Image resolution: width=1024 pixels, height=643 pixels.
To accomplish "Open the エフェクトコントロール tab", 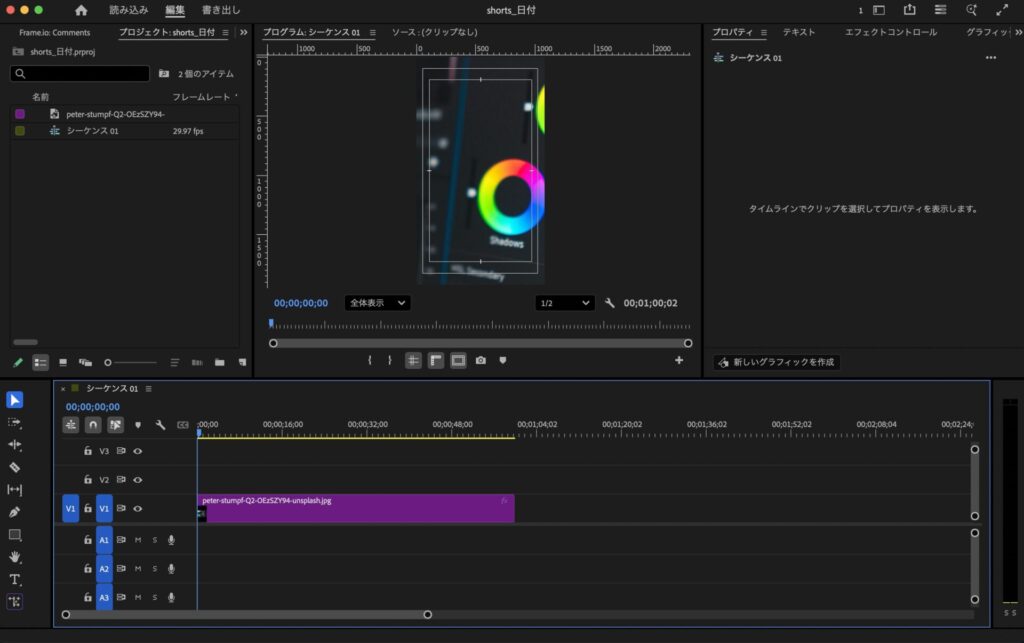I will pos(891,32).
